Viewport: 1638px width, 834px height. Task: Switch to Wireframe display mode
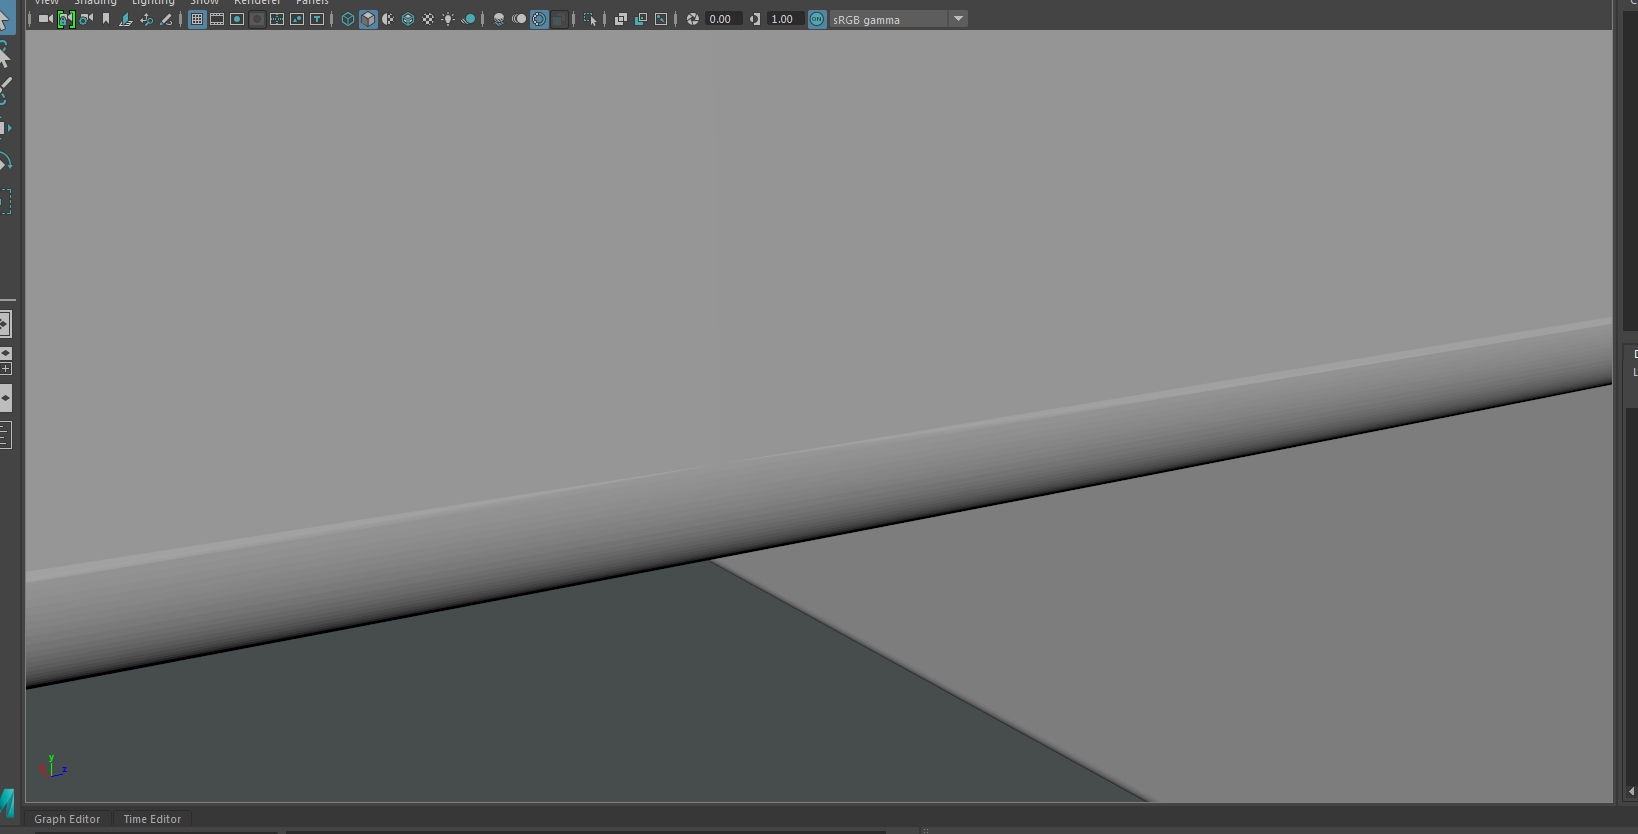click(x=348, y=19)
